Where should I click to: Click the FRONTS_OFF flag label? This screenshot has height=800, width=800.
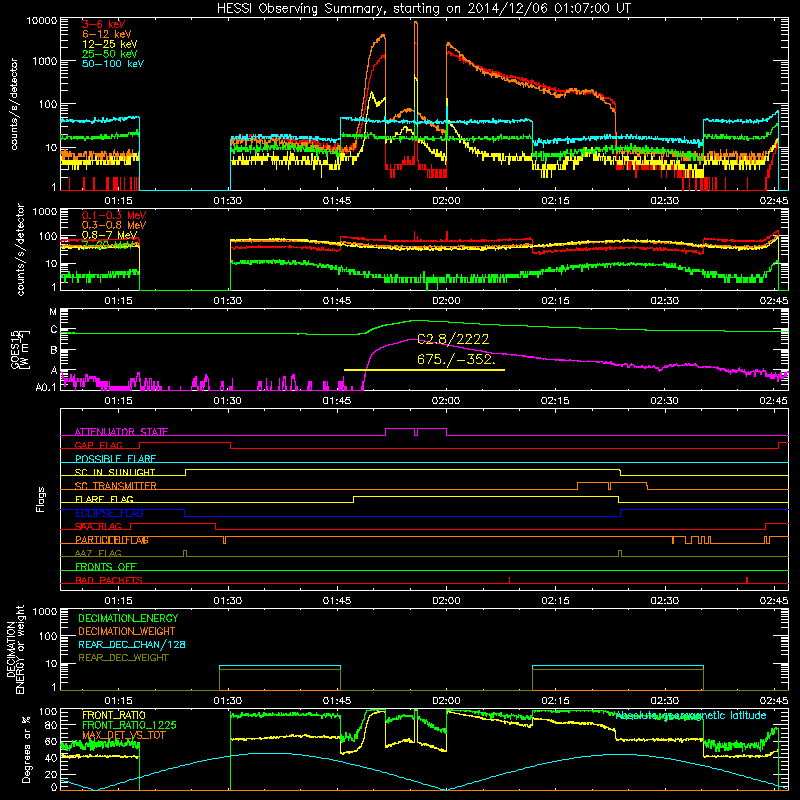click(106, 567)
